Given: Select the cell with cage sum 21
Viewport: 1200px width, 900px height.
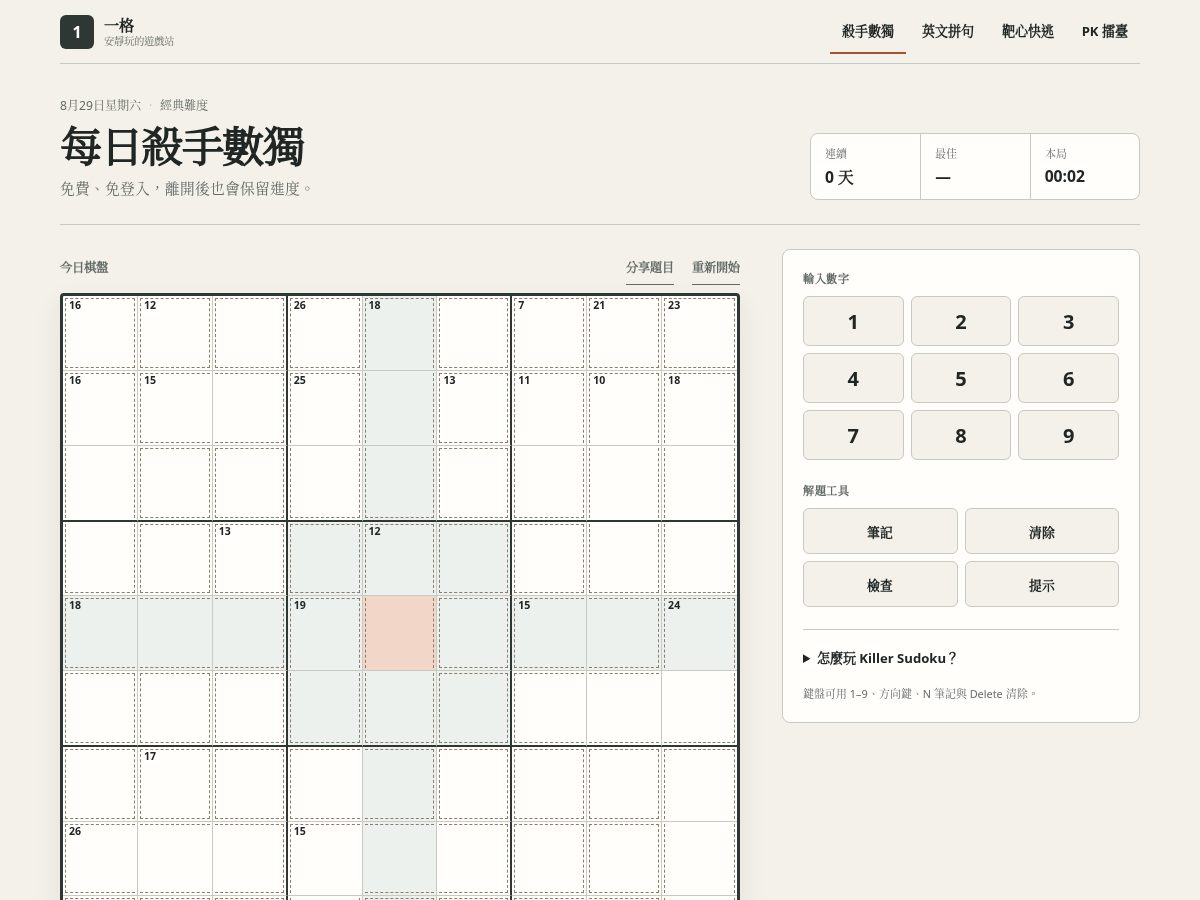Looking at the screenshot, I should [624, 333].
